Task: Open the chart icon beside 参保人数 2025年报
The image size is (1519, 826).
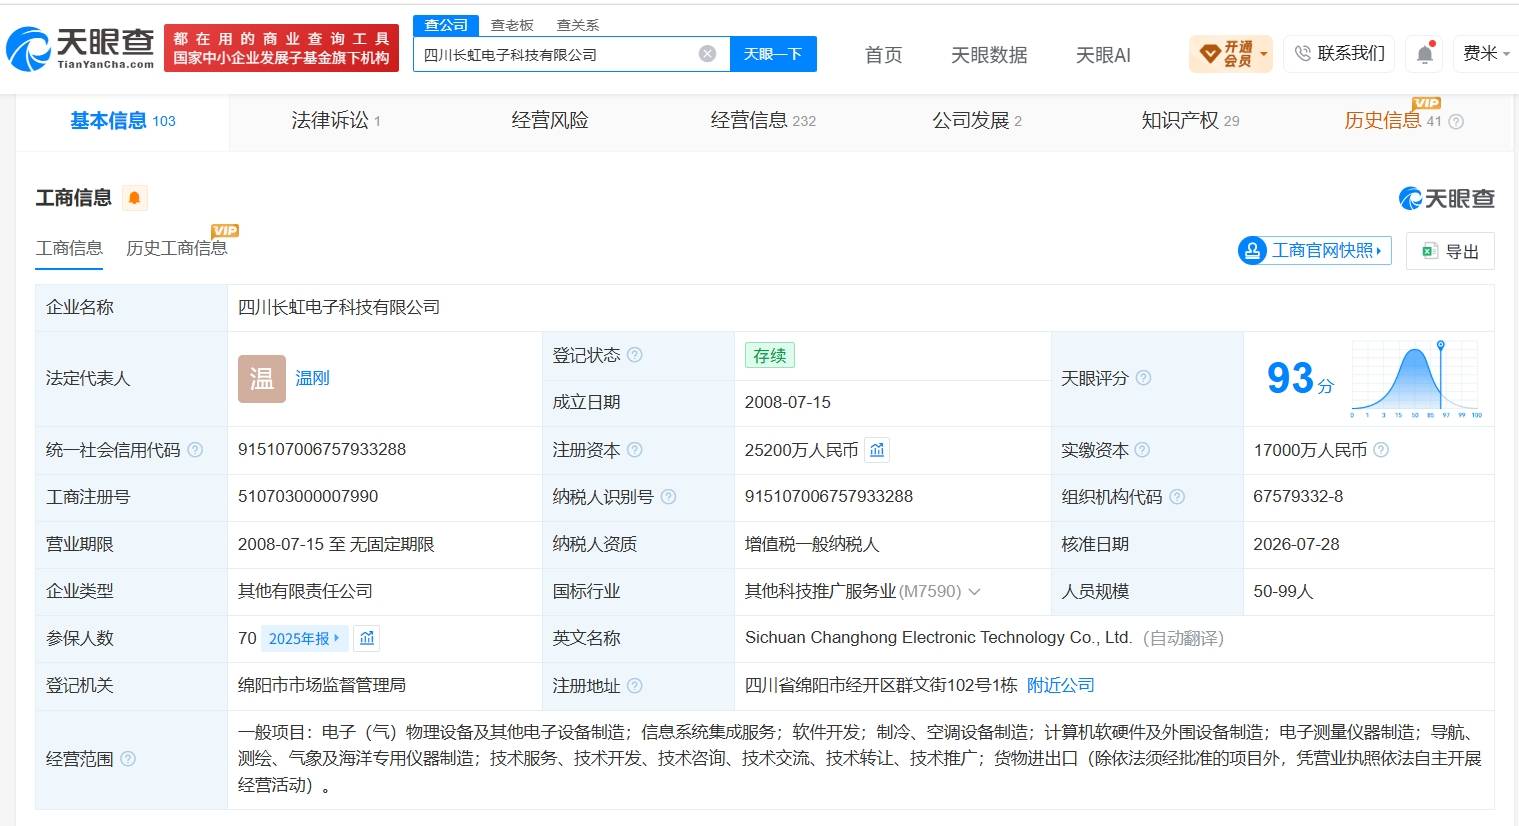Action: [x=367, y=638]
